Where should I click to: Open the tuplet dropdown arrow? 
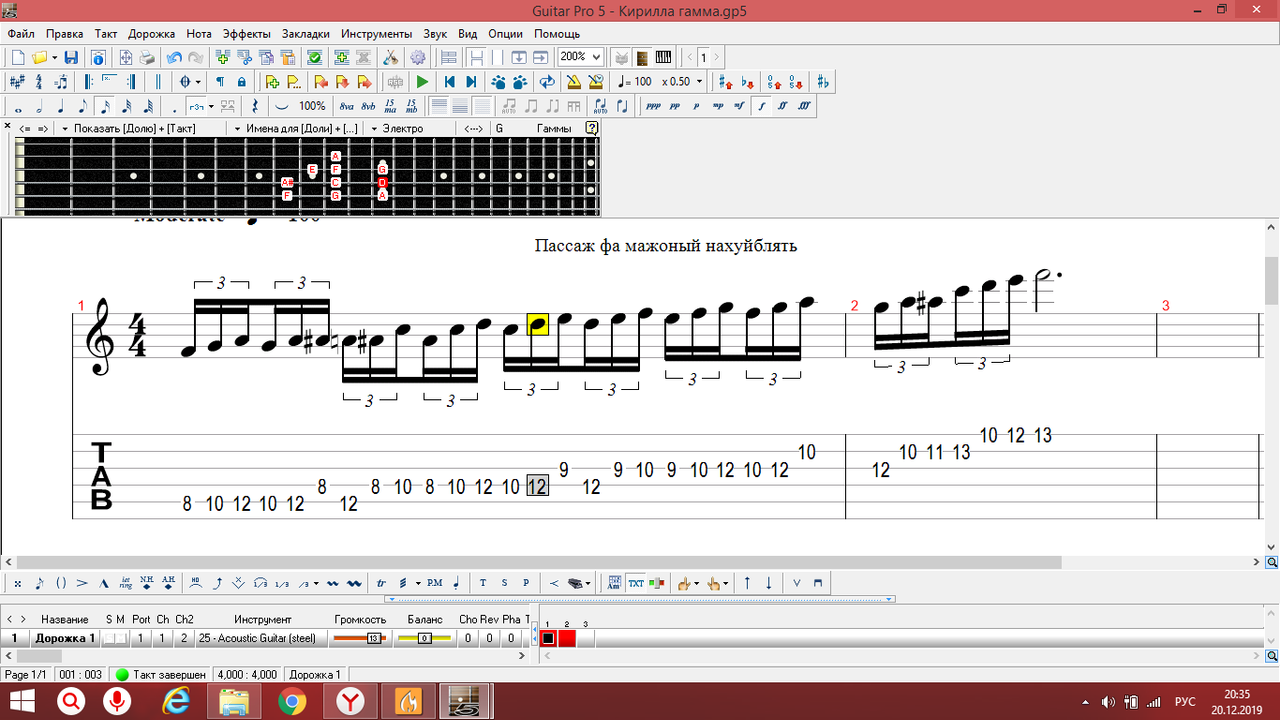point(211,105)
